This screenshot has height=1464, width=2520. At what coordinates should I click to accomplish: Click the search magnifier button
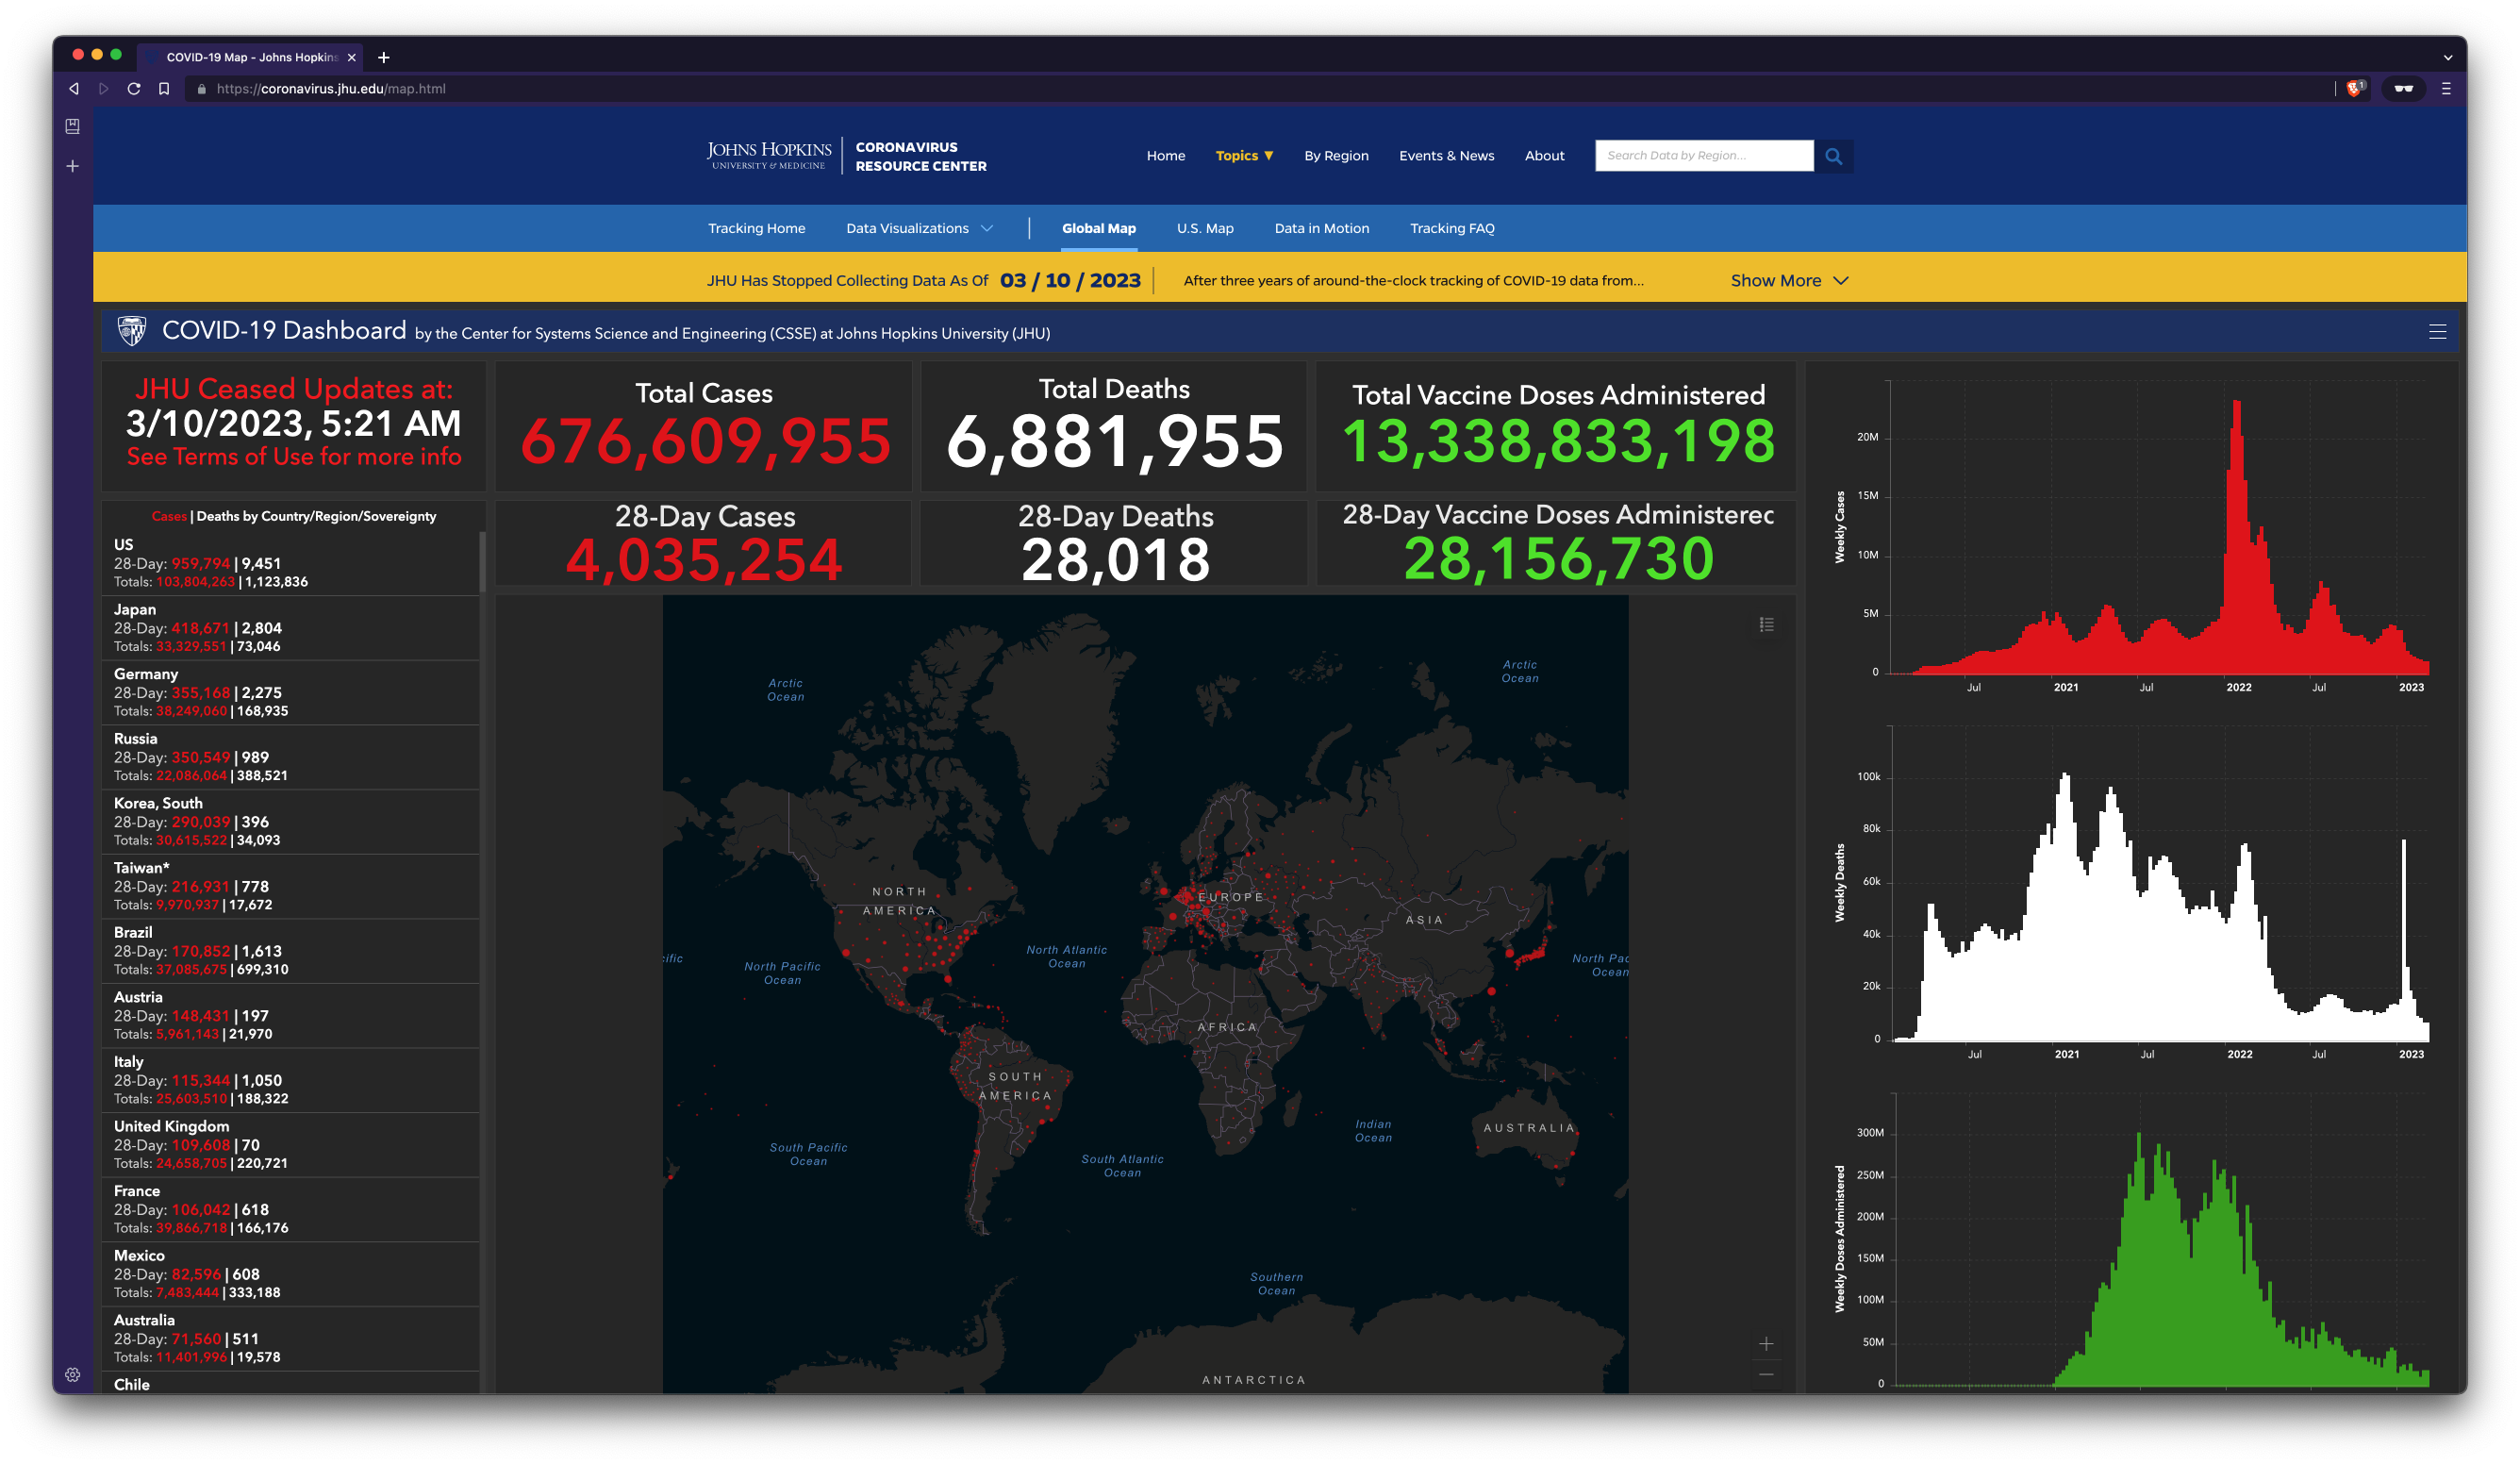point(1833,156)
